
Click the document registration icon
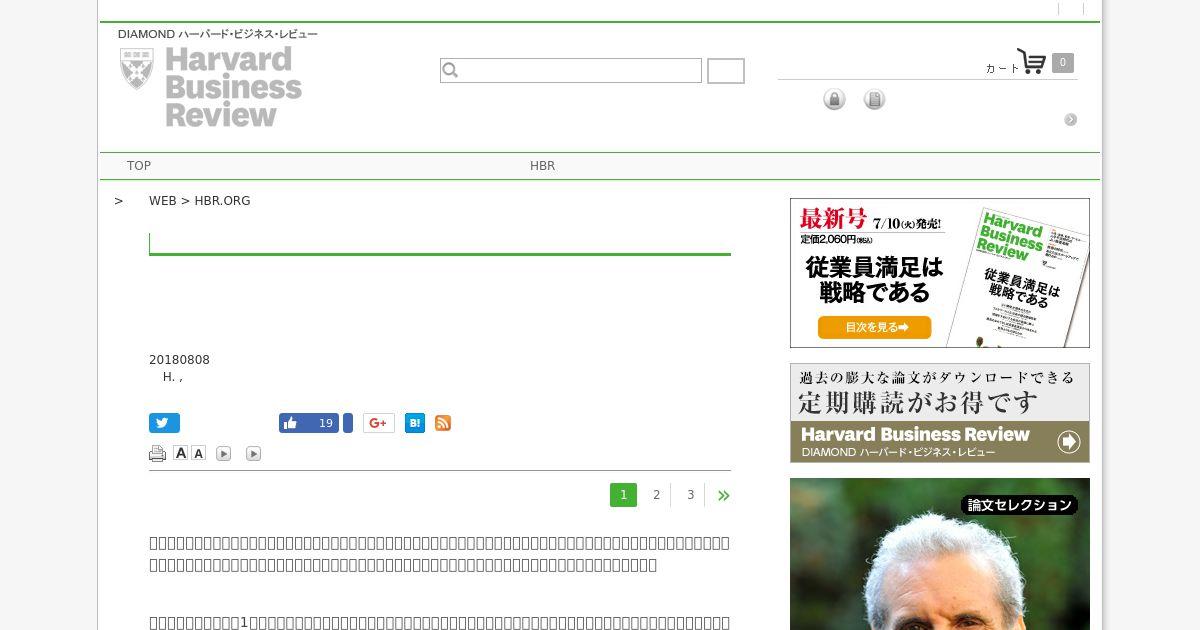click(x=874, y=99)
